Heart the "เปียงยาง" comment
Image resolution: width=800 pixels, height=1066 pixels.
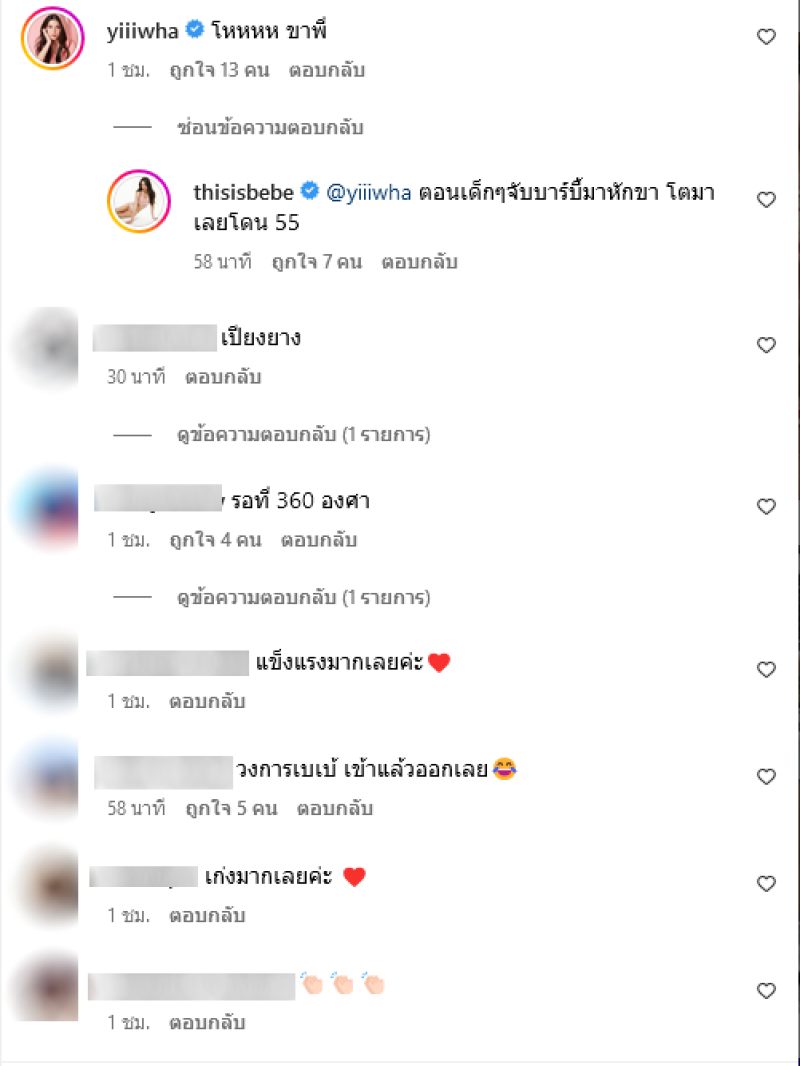[x=766, y=345]
